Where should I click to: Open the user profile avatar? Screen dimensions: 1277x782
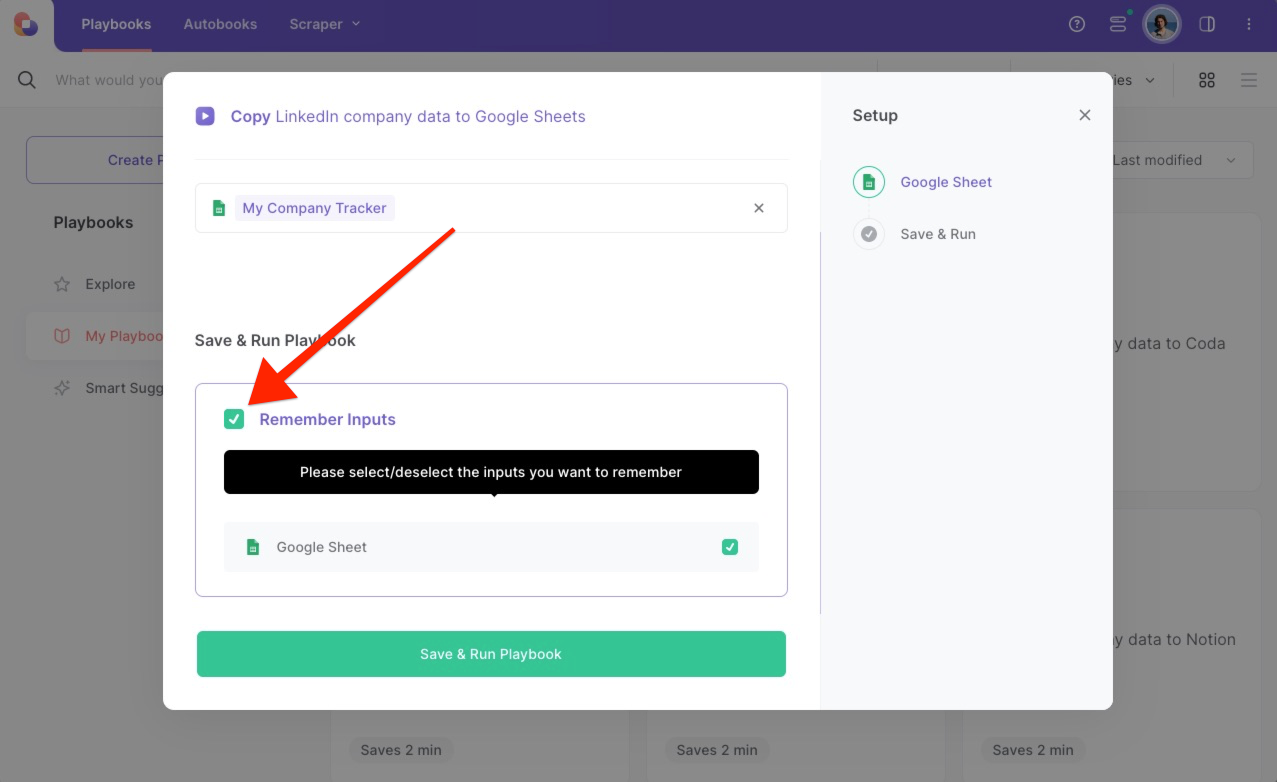pos(1162,24)
